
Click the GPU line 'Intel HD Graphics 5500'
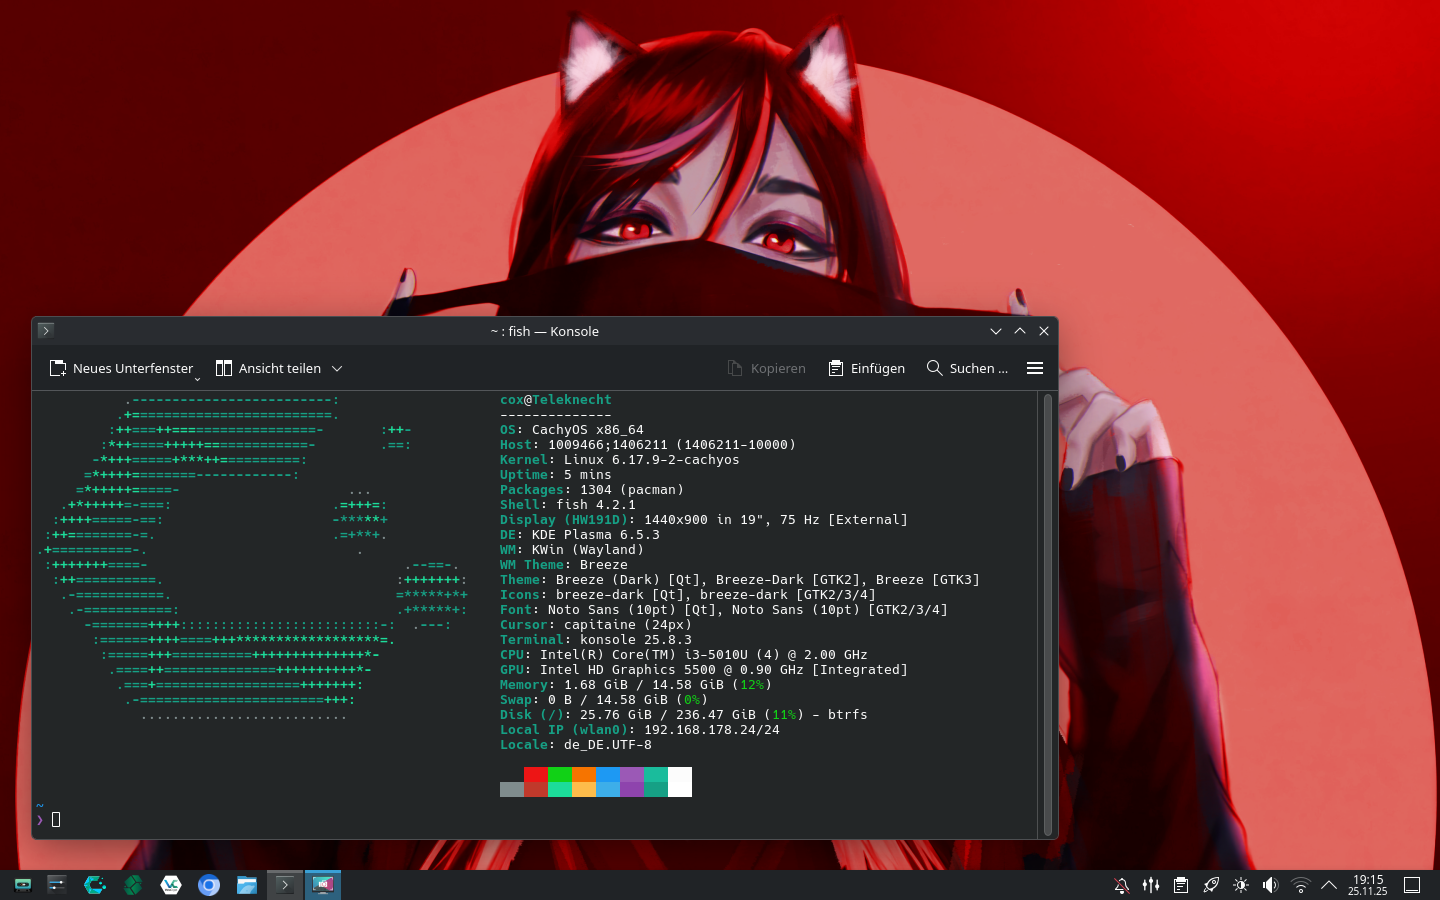pos(704,670)
